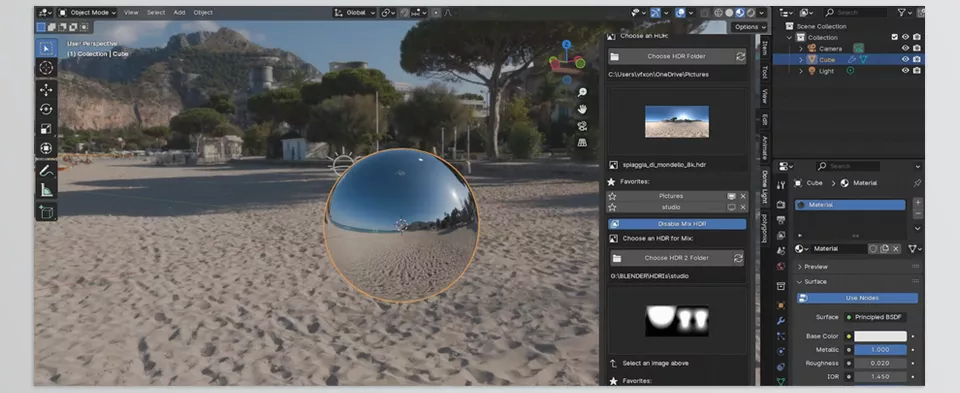Open the Object Mode dropdown
960x393 pixels.
[x=86, y=12]
